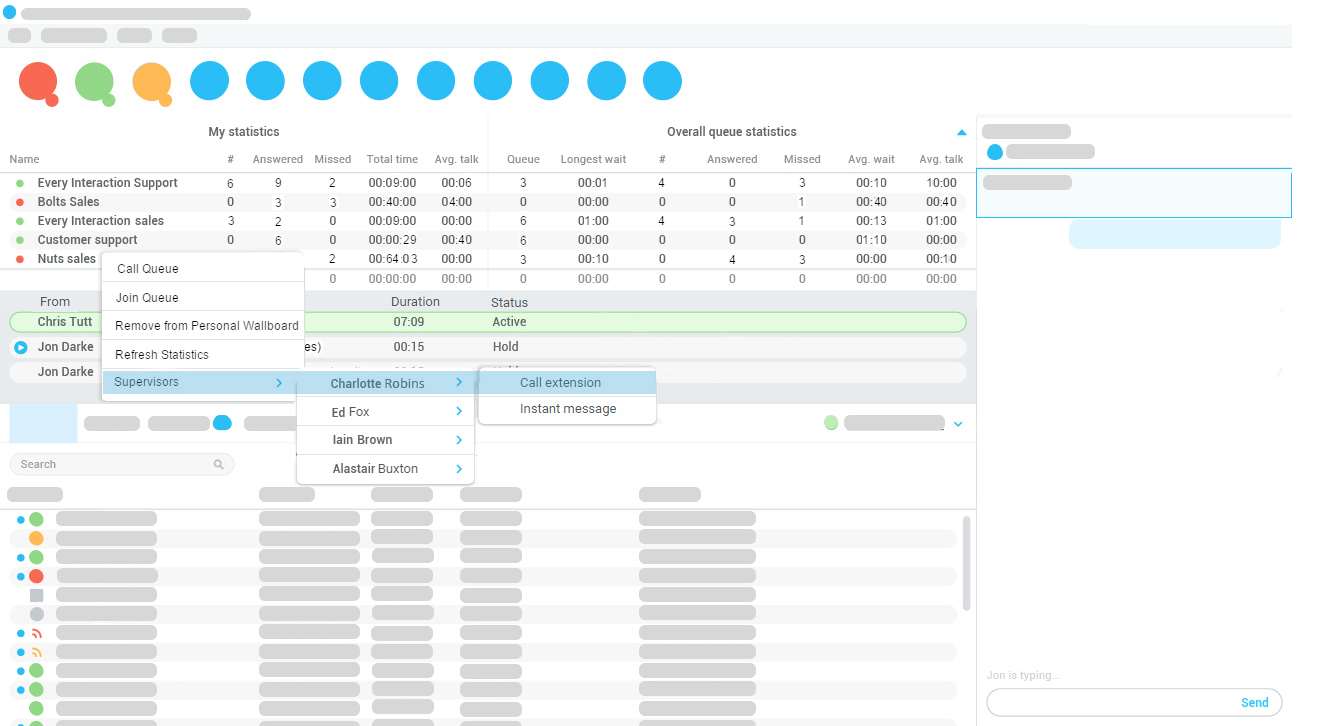Select the Every Interaction Support queue row
The width and height of the screenshot is (1320, 726).
(107, 183)
